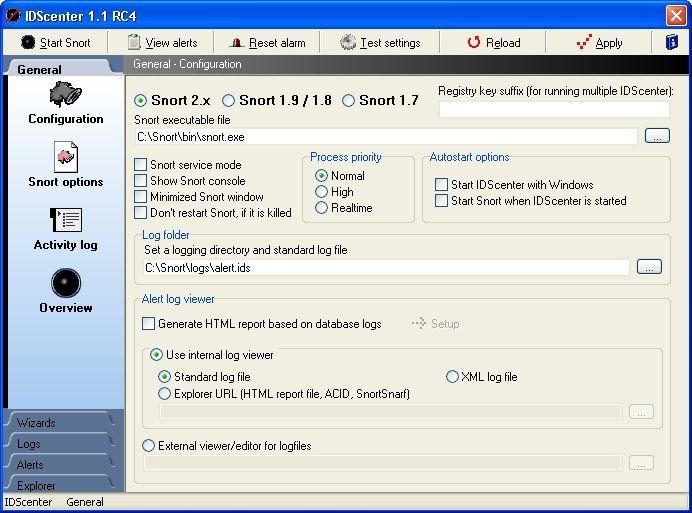The height and width of the screenshot is (513, 692).
Task: Enable Show Snort console checkbox
Action: click(140, 181)
